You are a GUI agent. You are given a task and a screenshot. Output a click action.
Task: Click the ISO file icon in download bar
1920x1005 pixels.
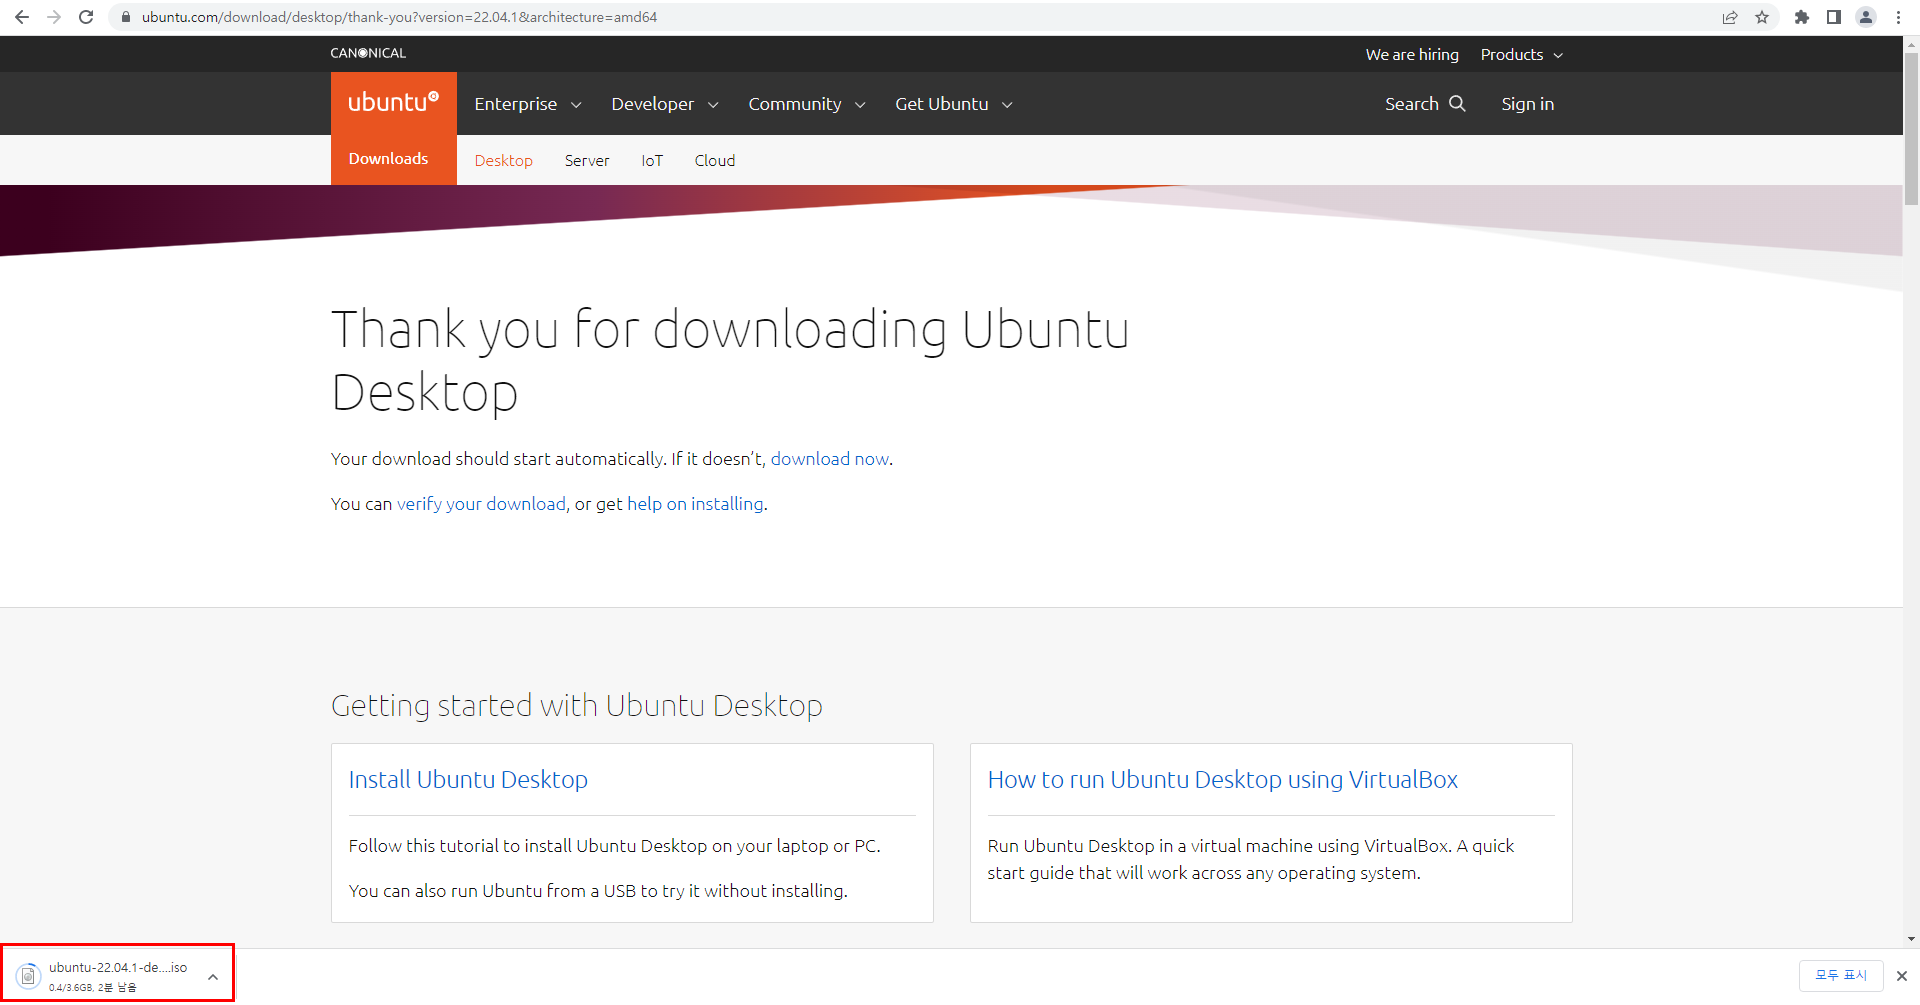coord(28,975)
